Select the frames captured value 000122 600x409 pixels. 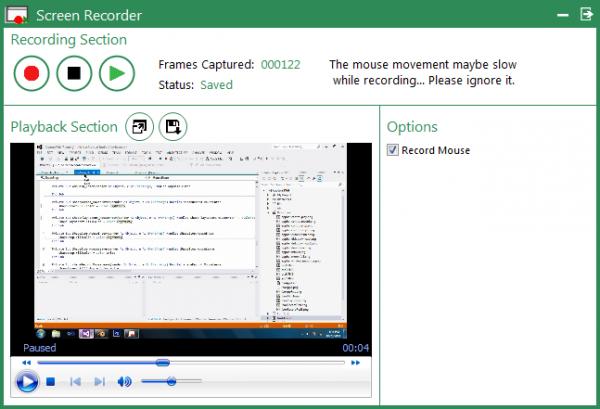coord(280,65)
